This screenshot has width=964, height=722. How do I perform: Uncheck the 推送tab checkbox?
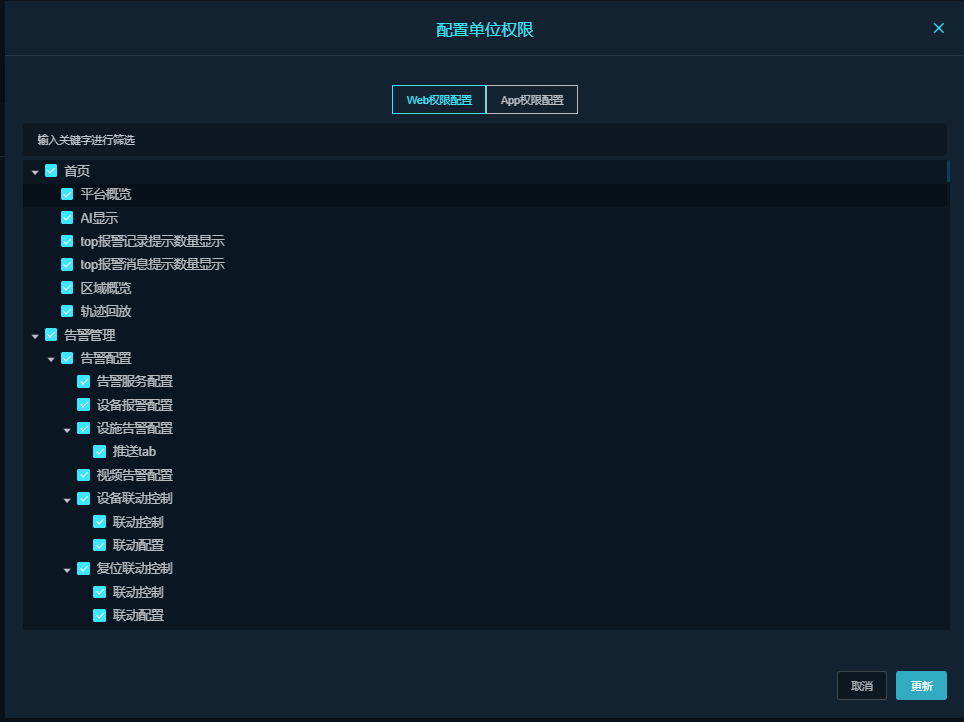click(100, 451)
